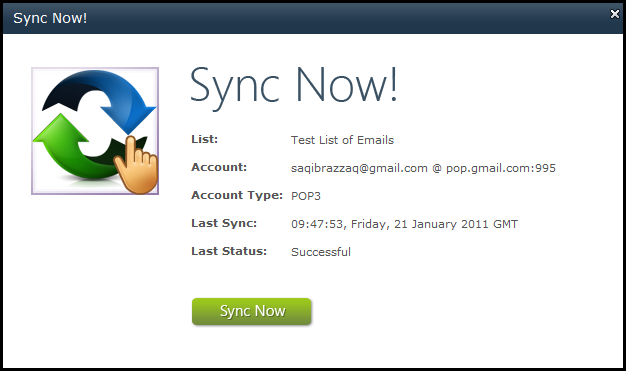Screen dimensions: 626x371
Task: Click the sync arrows icon image
Action: pos(95,131)
